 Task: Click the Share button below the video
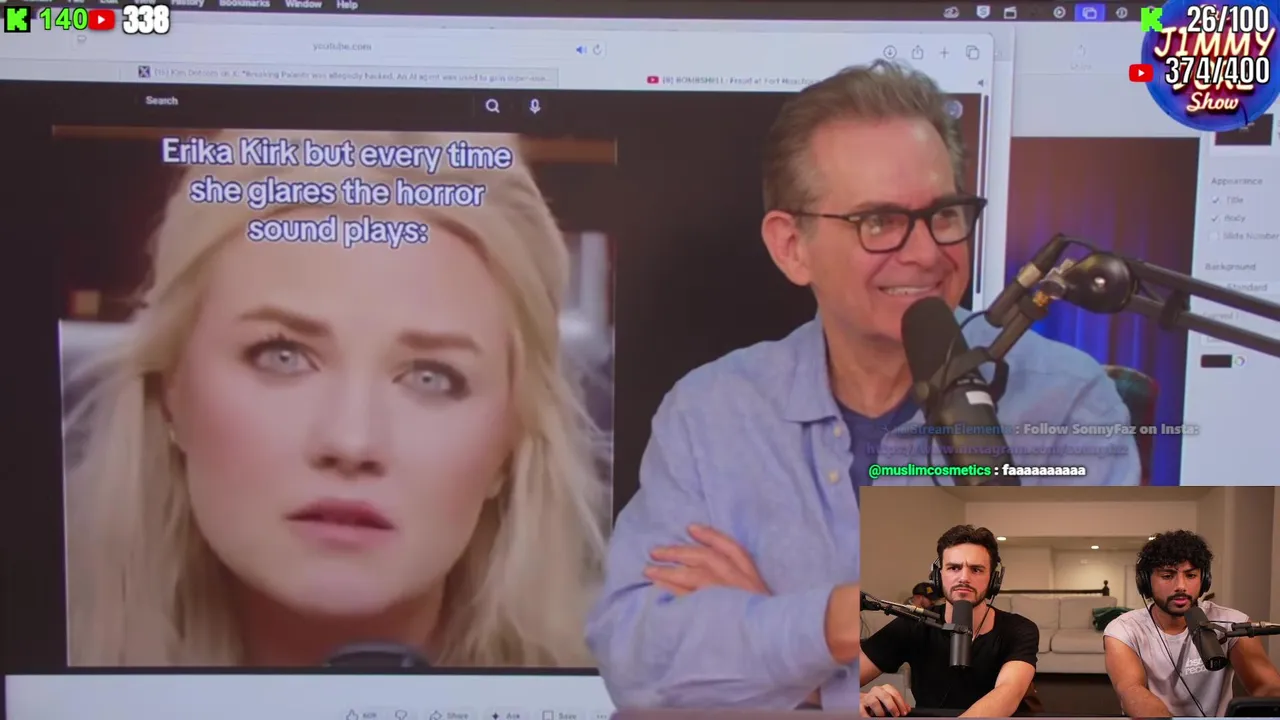(449, 715)
